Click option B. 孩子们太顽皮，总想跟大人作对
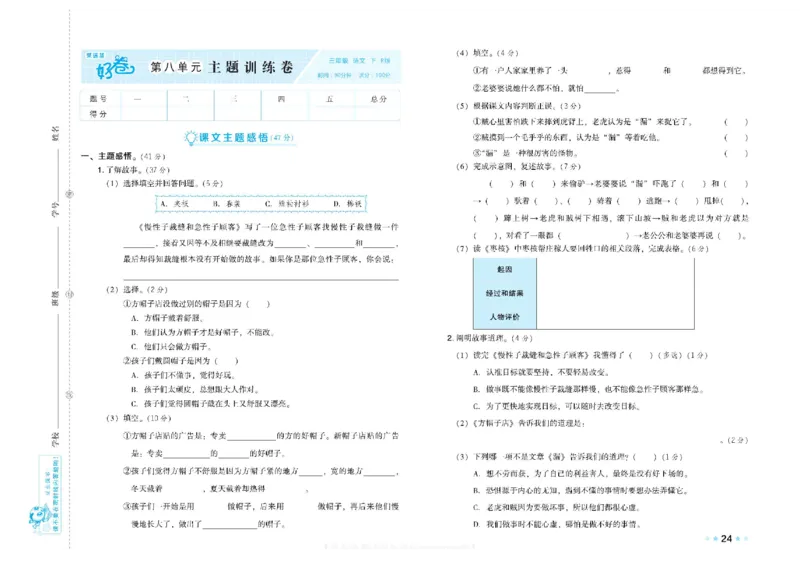 (x=195, y=389)
